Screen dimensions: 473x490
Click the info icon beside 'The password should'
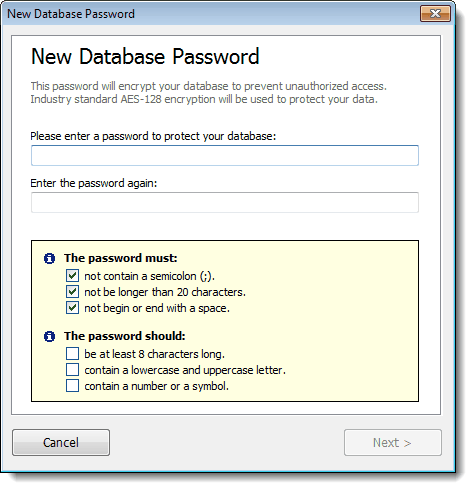49,336
